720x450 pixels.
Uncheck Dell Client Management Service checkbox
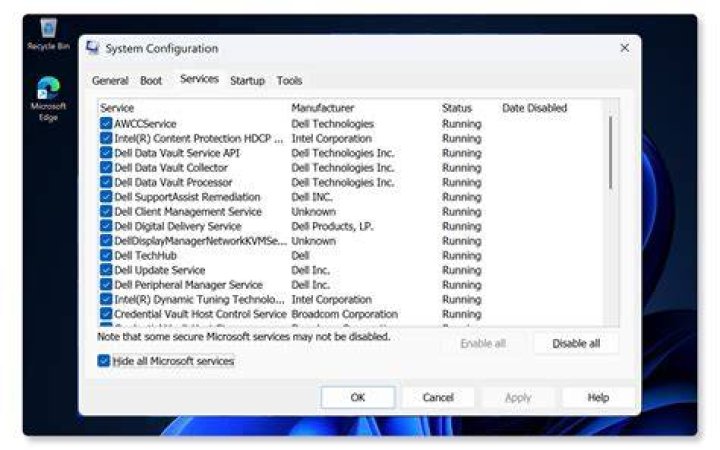coord(106,212)
